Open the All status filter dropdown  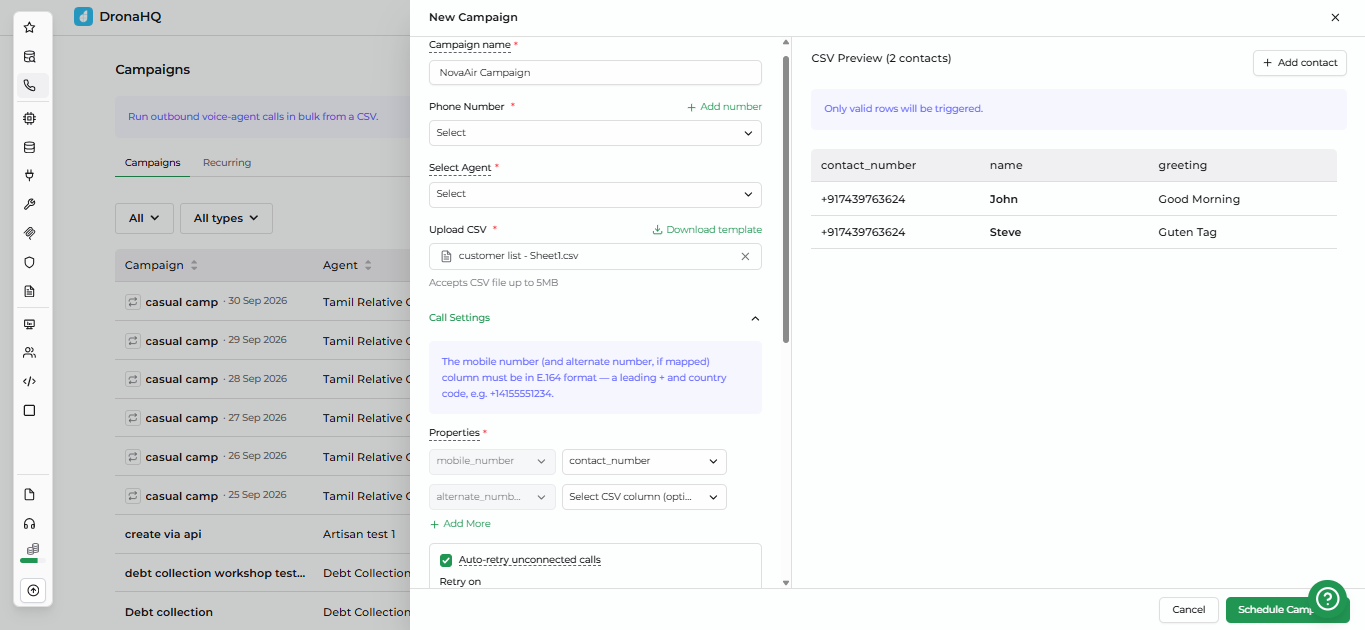[145, 218]
